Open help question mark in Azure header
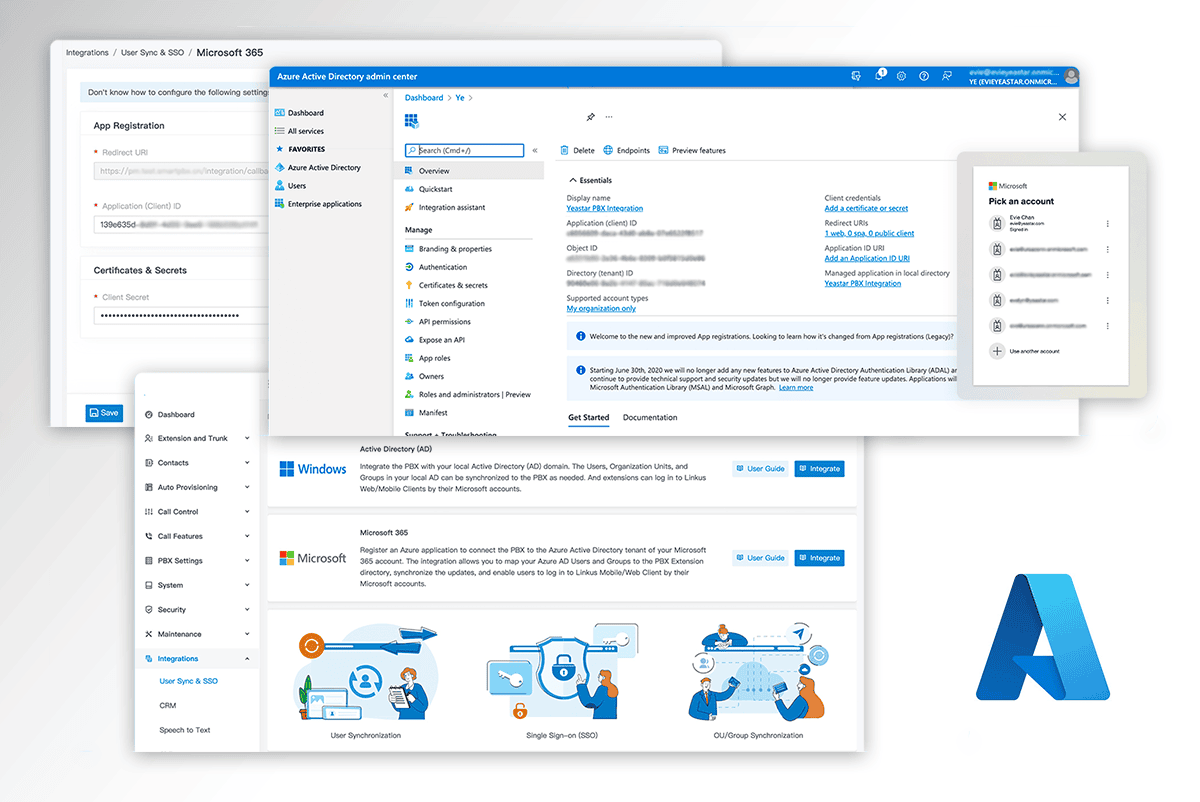Viewport: 1200px width, 802px height. point(924,76)
